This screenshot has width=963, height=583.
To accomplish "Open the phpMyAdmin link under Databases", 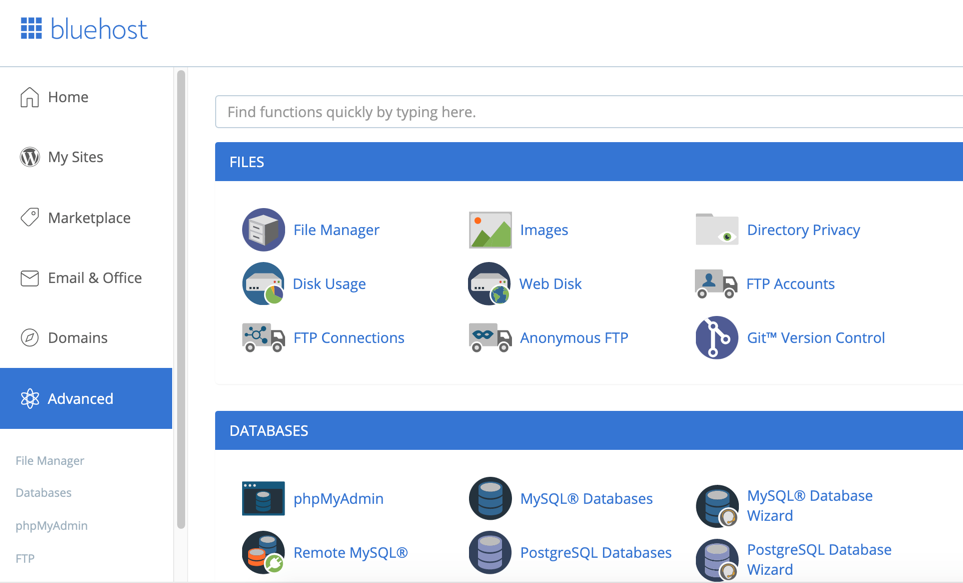I will coord(338,499).
